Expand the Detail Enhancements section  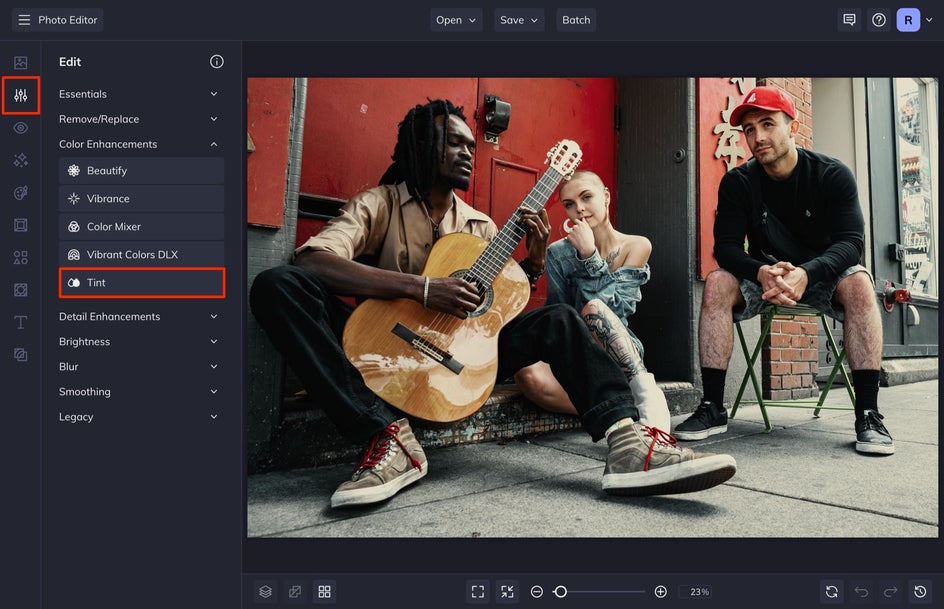(139, 317)
